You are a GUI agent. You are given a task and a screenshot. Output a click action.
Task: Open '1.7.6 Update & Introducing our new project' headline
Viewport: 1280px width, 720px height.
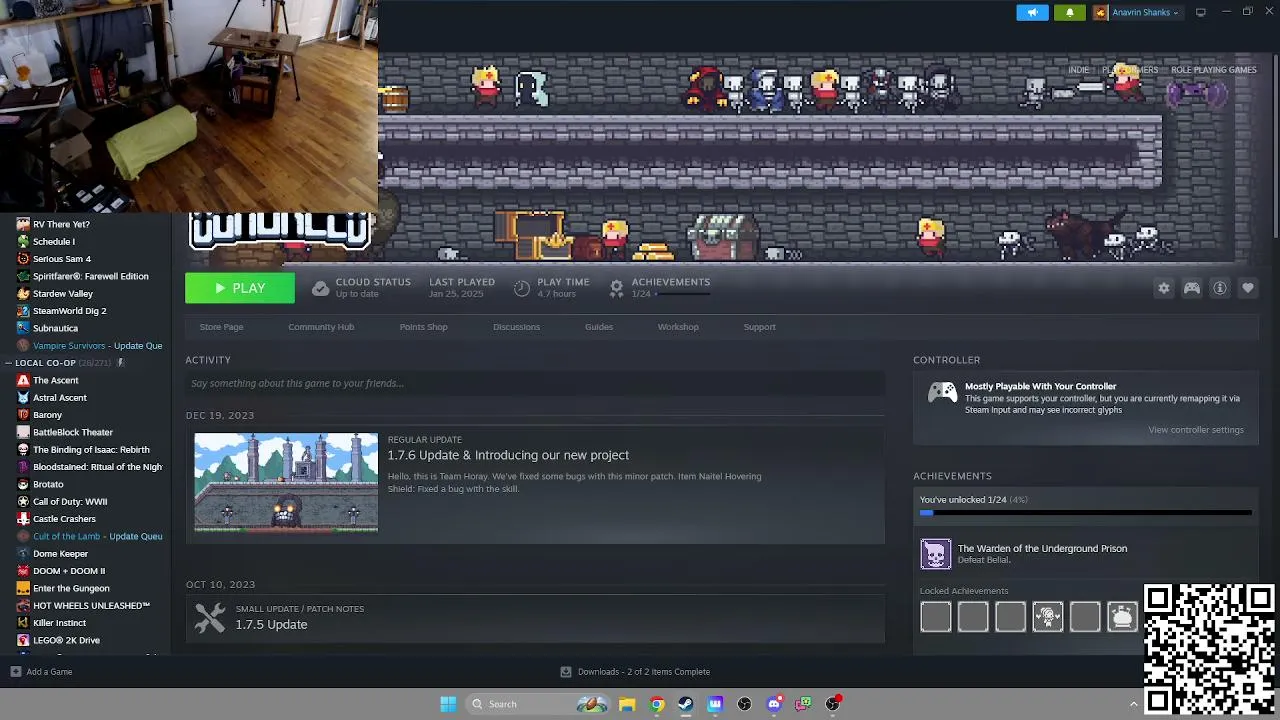pyautogui.click(x=508, y=455)
